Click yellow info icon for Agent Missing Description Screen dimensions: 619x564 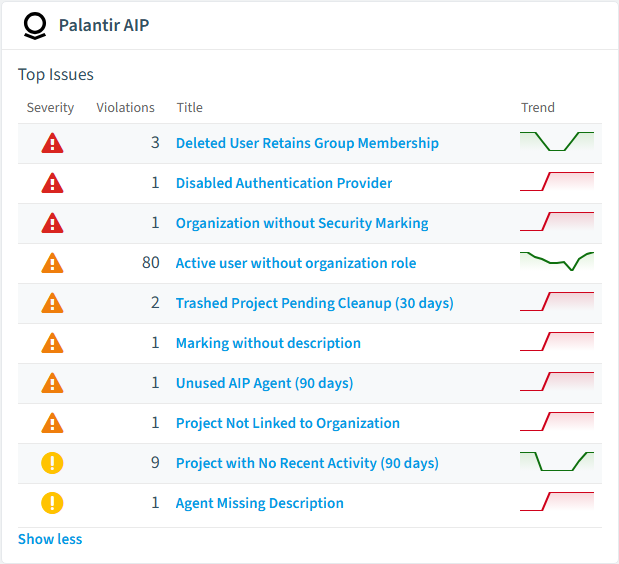click(53, 503)
